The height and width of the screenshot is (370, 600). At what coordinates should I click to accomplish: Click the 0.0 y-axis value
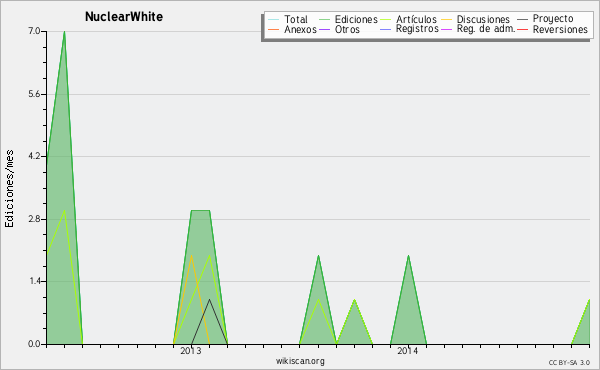coord(34,344)
